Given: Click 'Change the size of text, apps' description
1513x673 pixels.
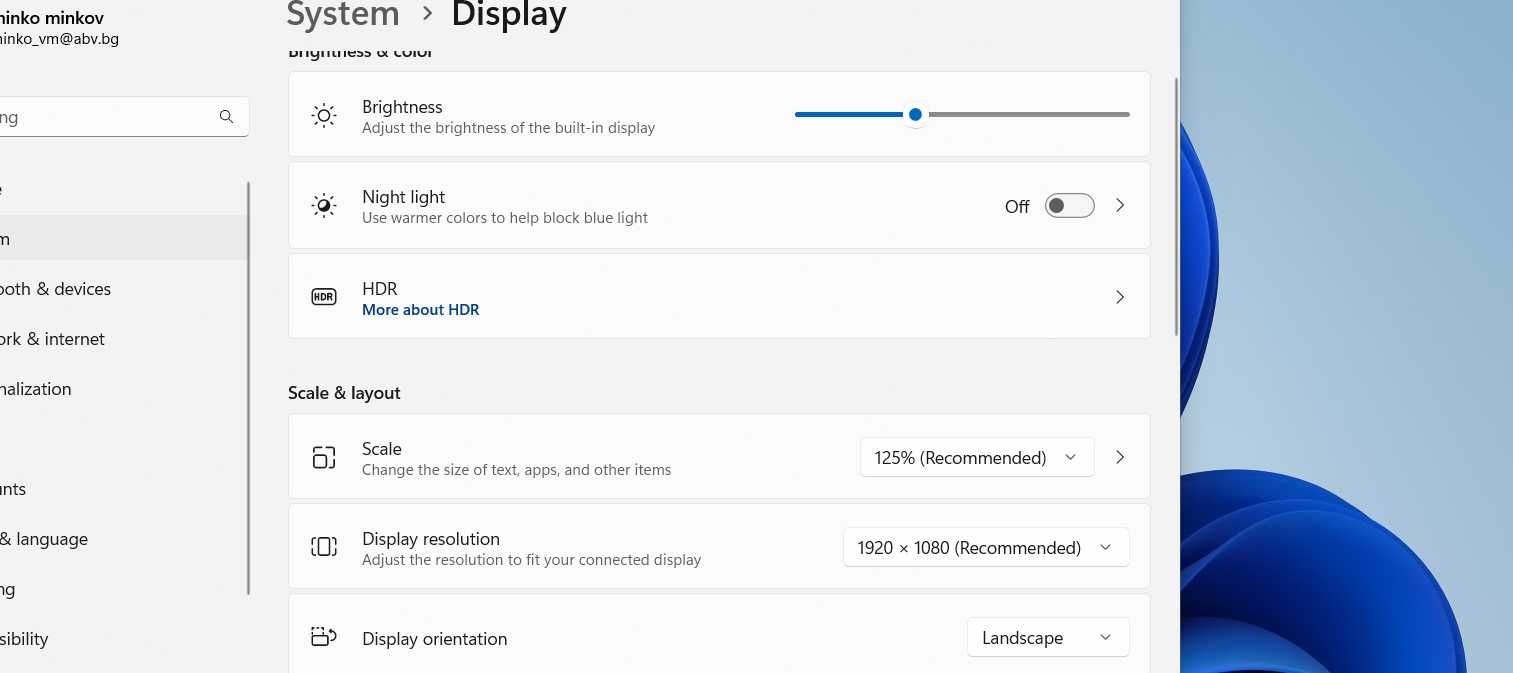Looking at the screenshot, I should (516, 470).
